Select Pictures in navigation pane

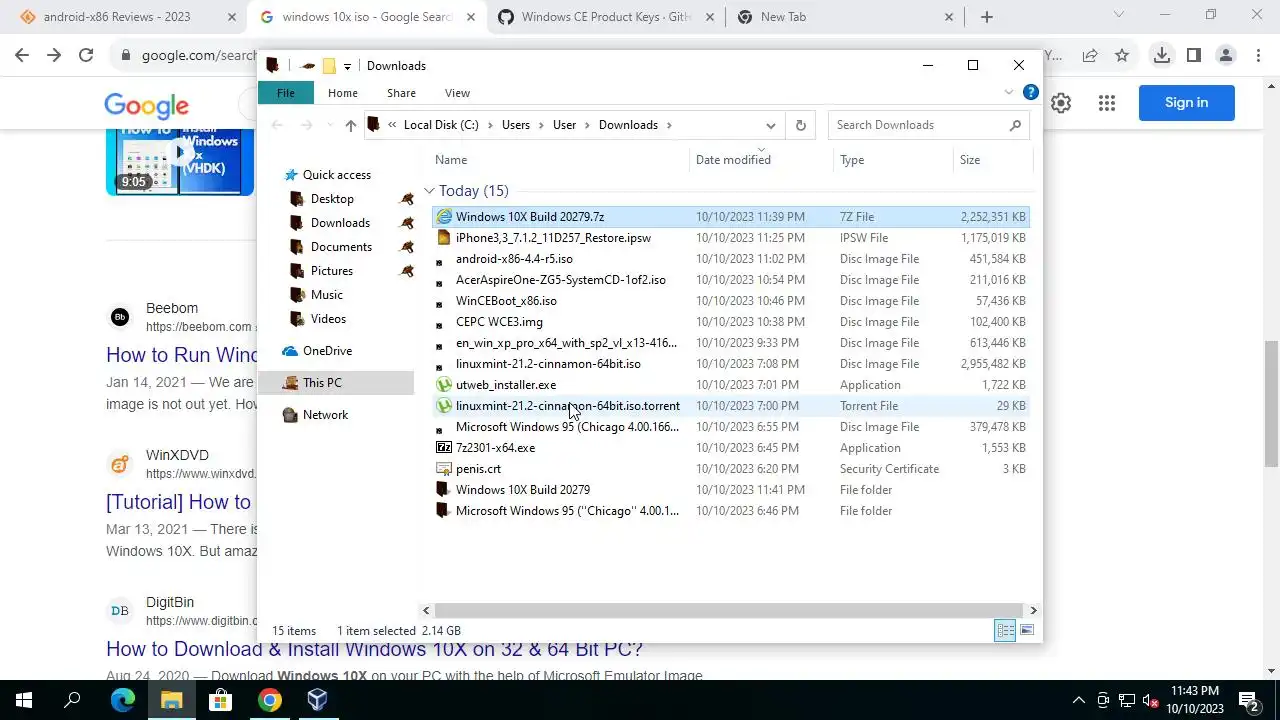click(331, 271)
